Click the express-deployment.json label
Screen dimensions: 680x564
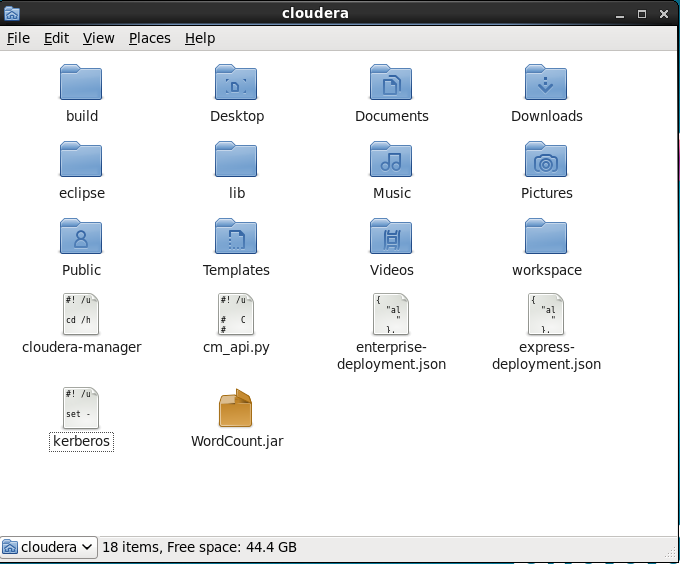[546, 355]
